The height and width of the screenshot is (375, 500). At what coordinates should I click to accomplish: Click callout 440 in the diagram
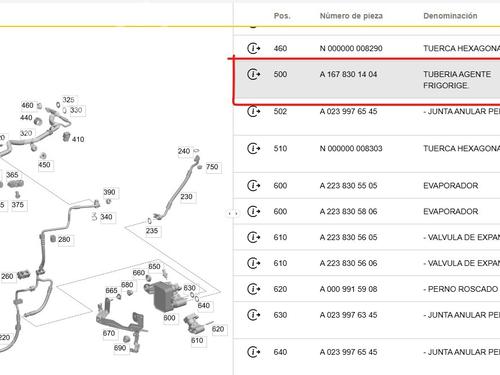pos(26,118)
